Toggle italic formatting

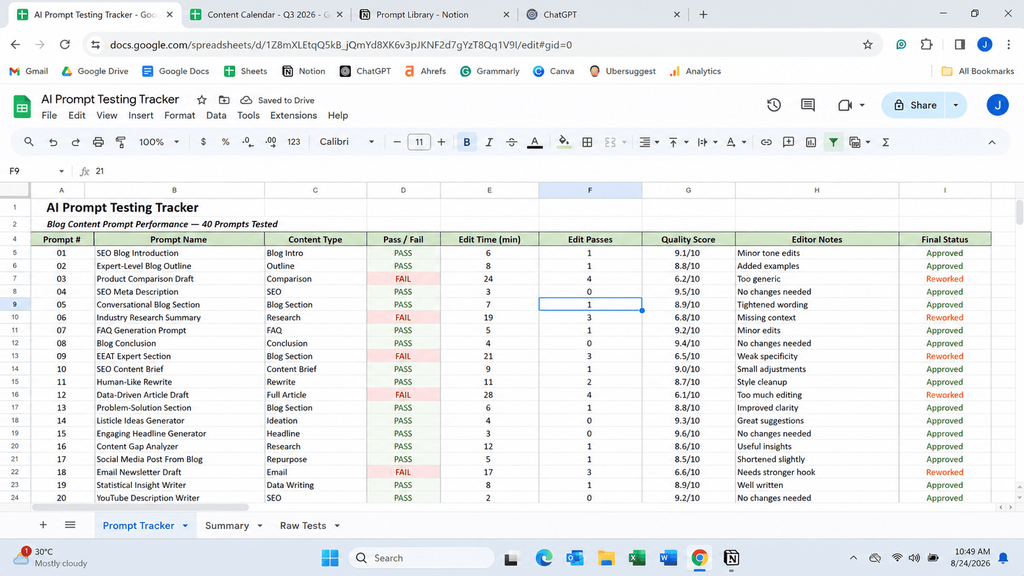pos(489,142)
